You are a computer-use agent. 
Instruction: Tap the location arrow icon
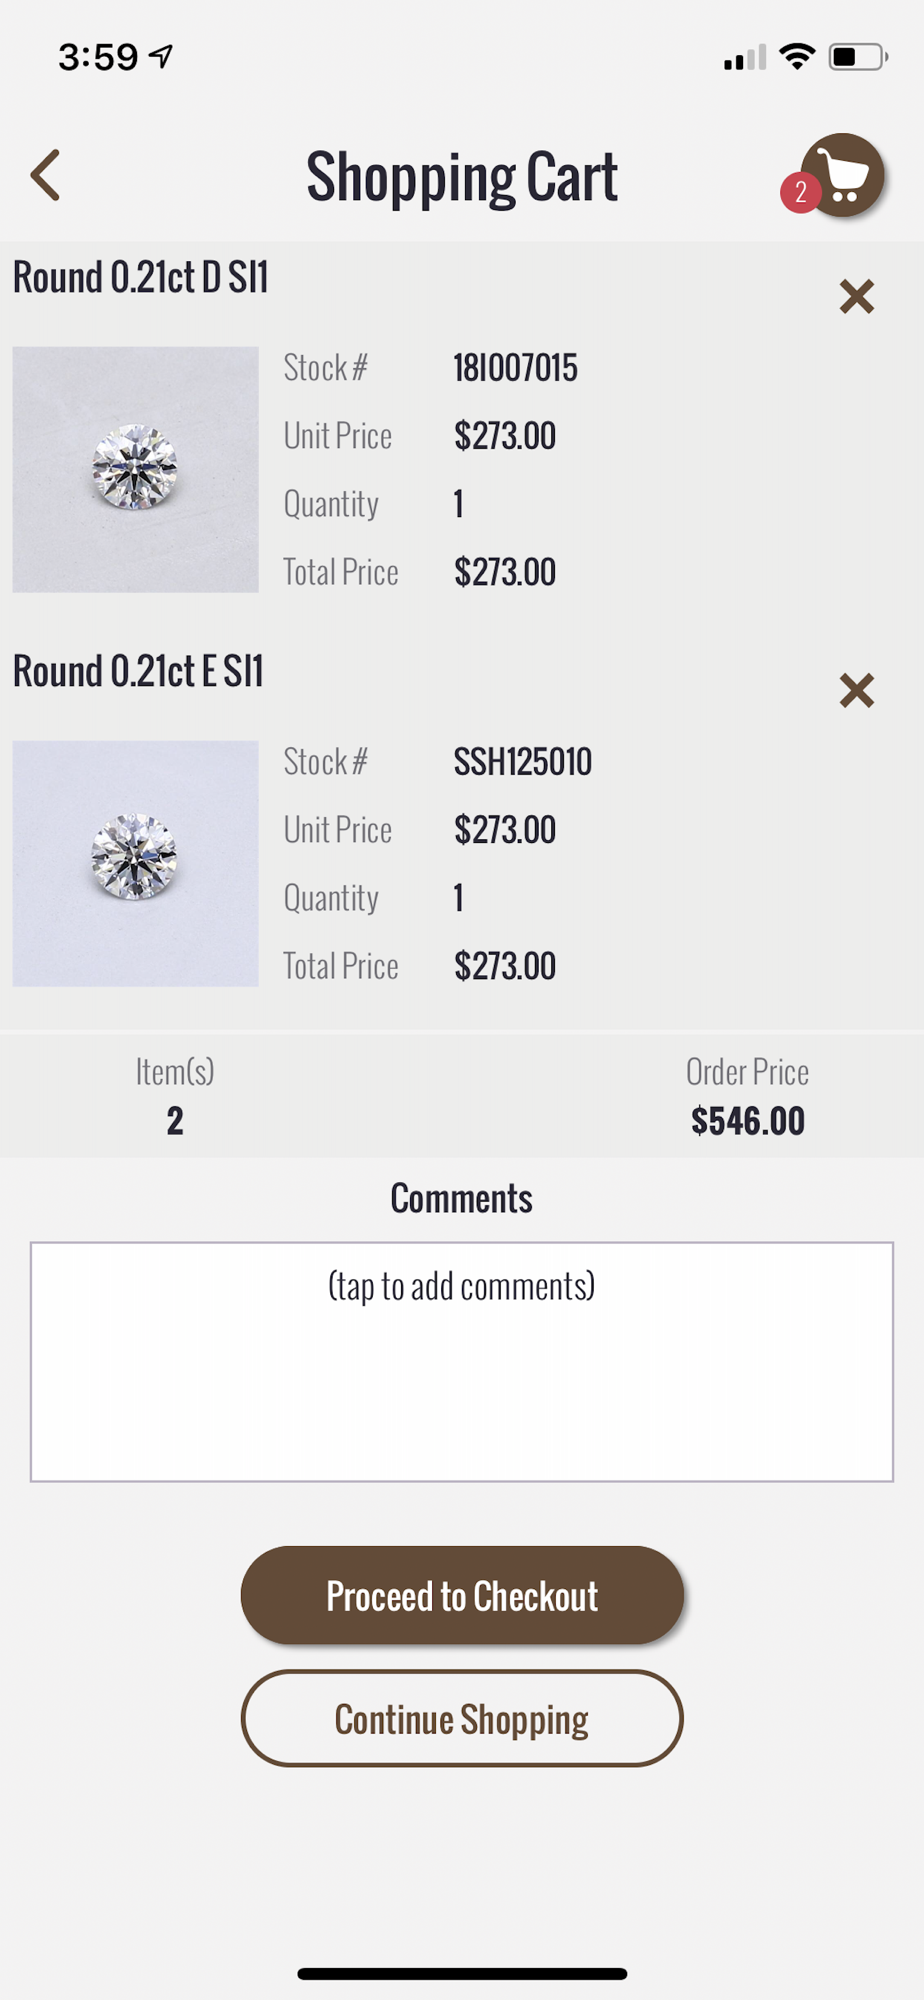[161, 57]
